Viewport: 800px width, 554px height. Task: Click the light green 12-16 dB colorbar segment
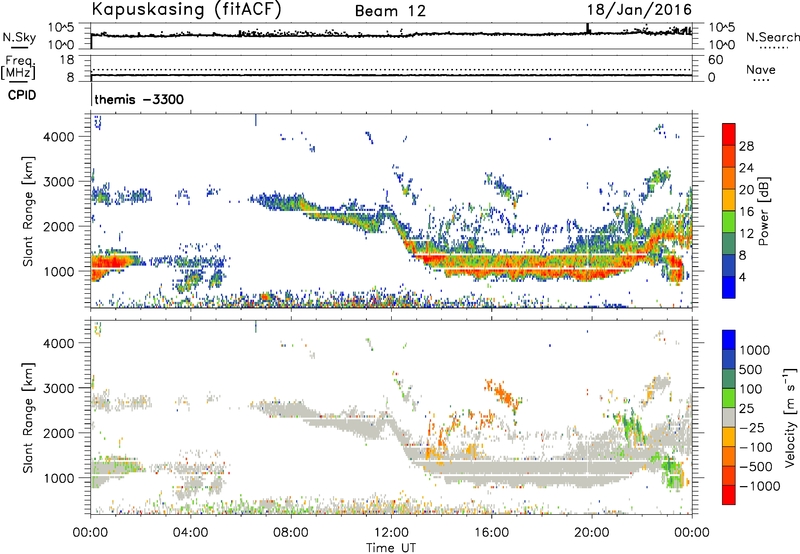[729, 222]
